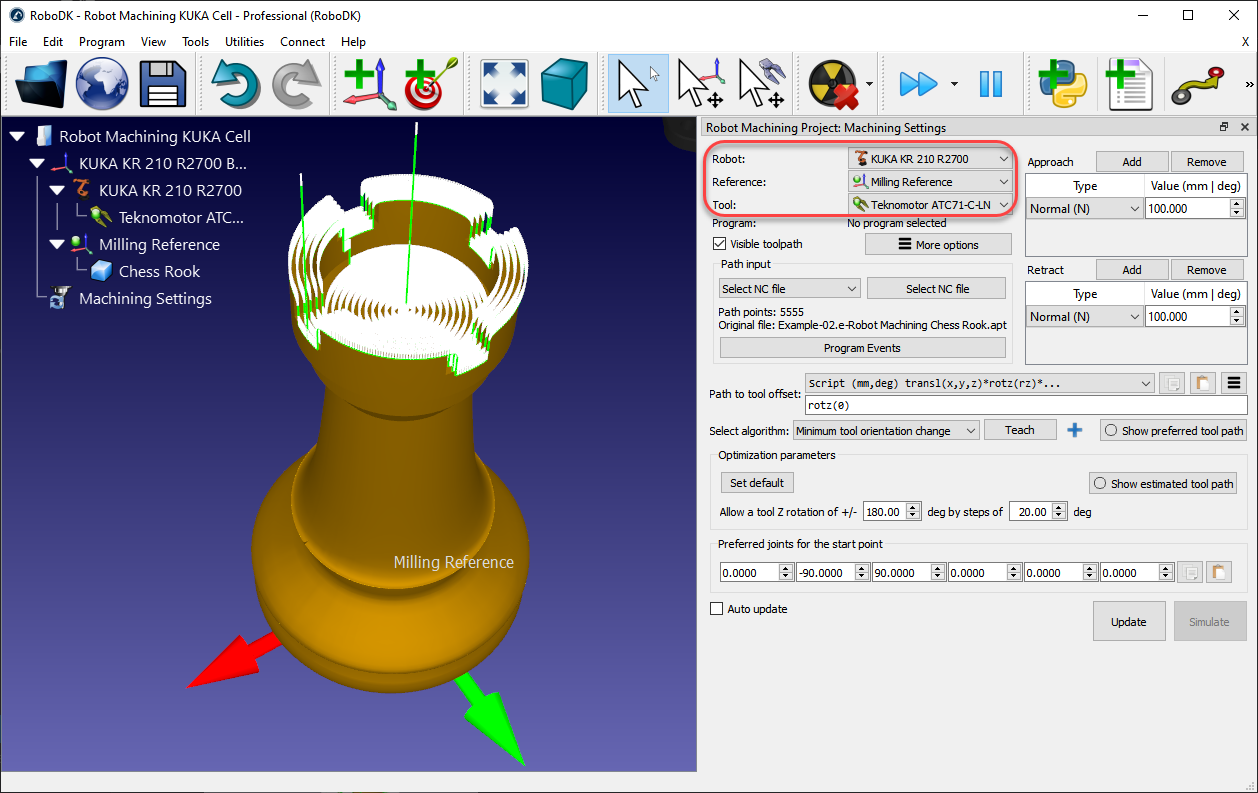Toggle the Visible toolpath checkbox
Viewport: 1258px width, 793px height.
[719, 243]
